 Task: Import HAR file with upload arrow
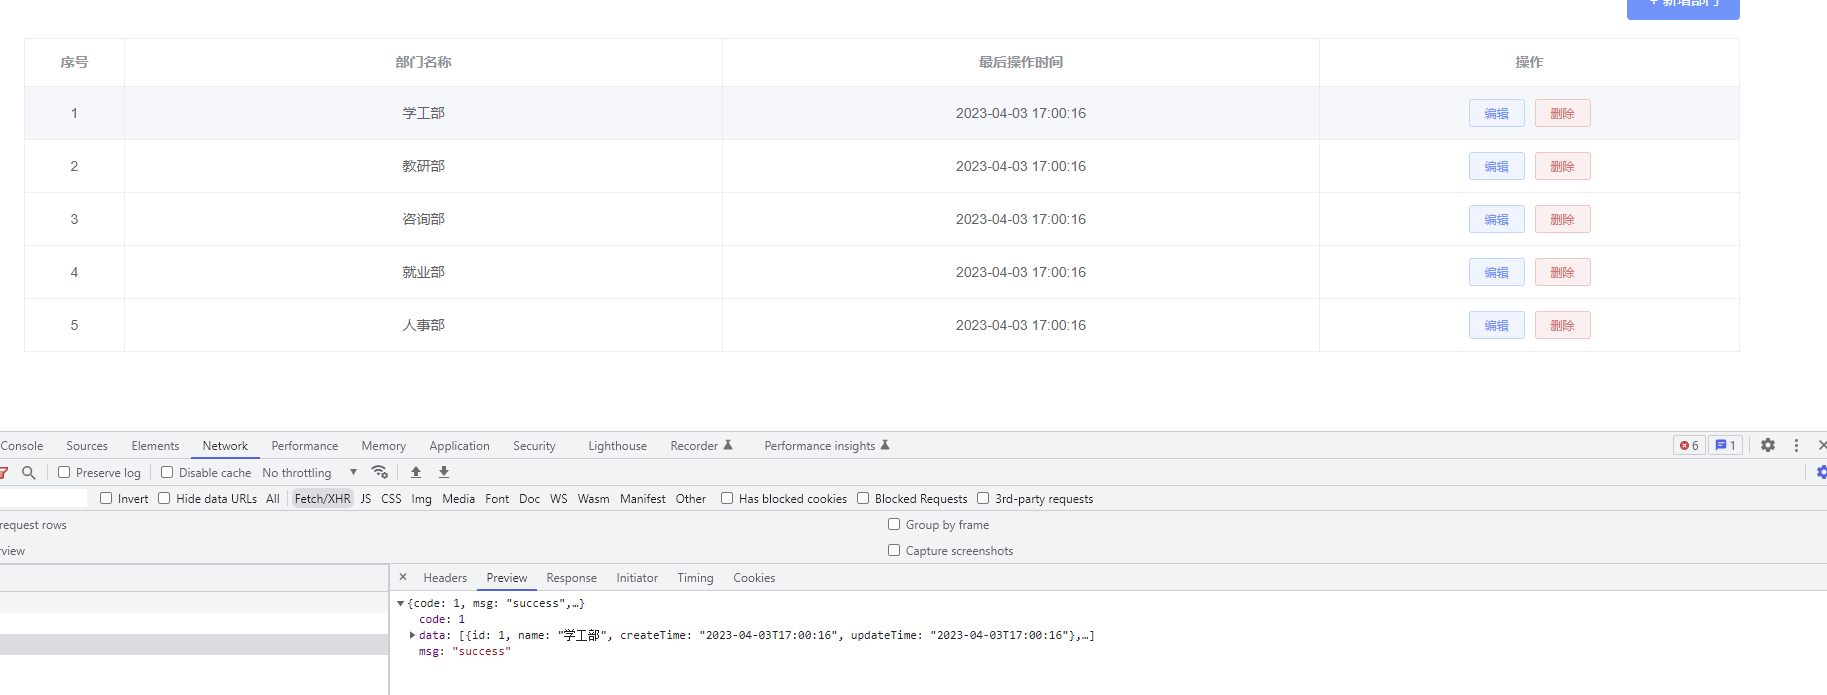tap(416, 472)
